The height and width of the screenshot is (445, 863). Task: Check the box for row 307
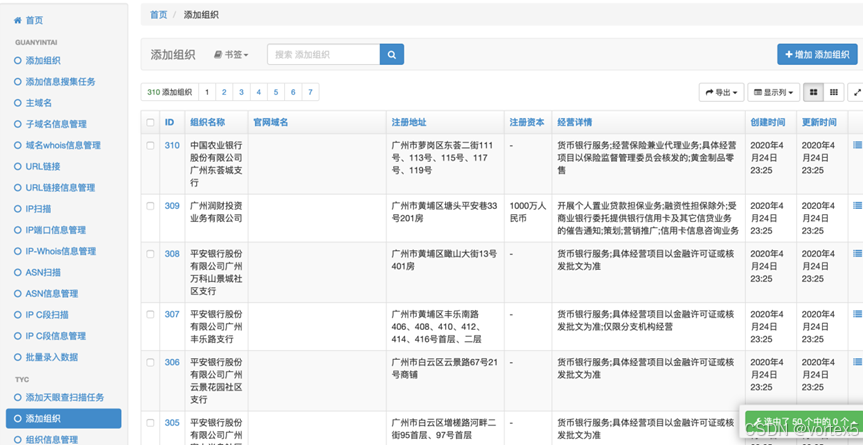coord(150,314)
